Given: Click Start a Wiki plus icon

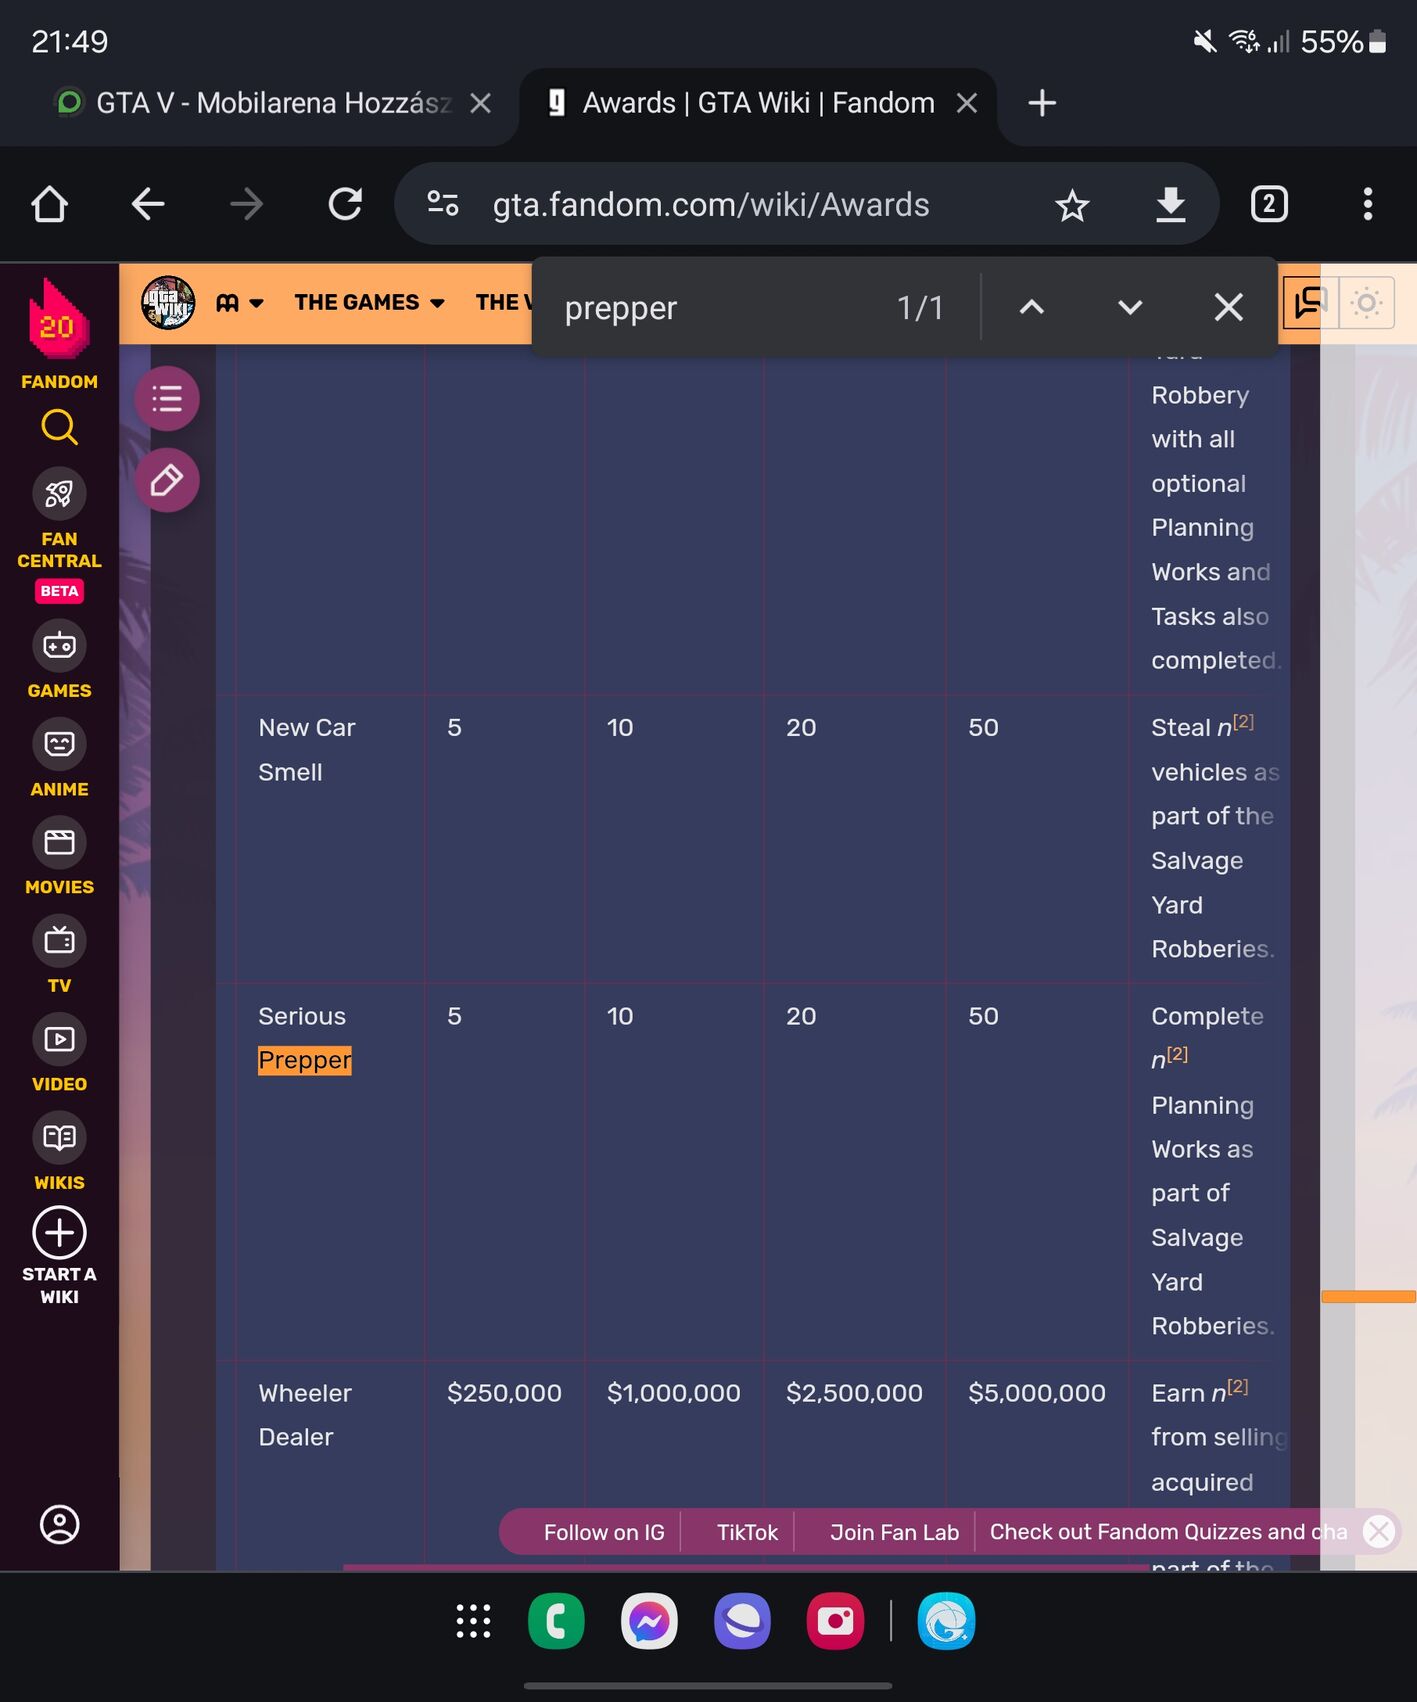Looking at the screenshot, I should pyautogui.click(x=59, y=1232).
